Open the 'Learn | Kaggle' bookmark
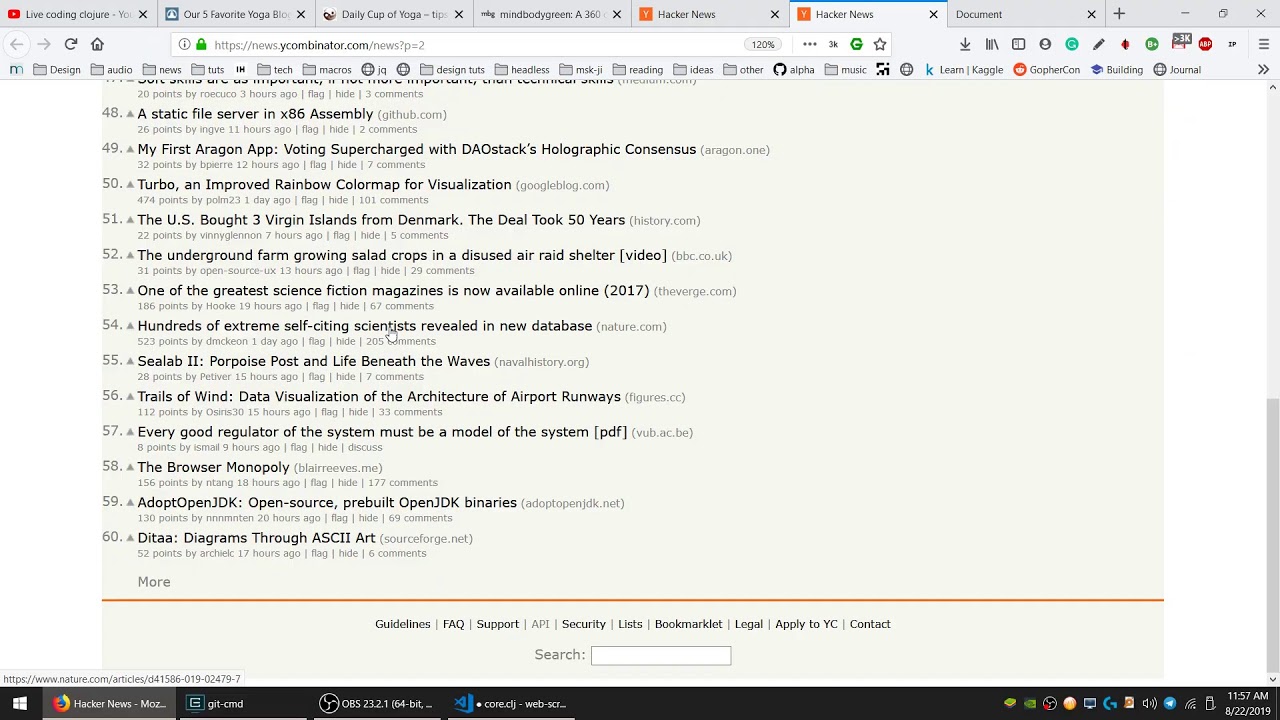This screenshot has width=1280, height=720. [x=963, y=70]
